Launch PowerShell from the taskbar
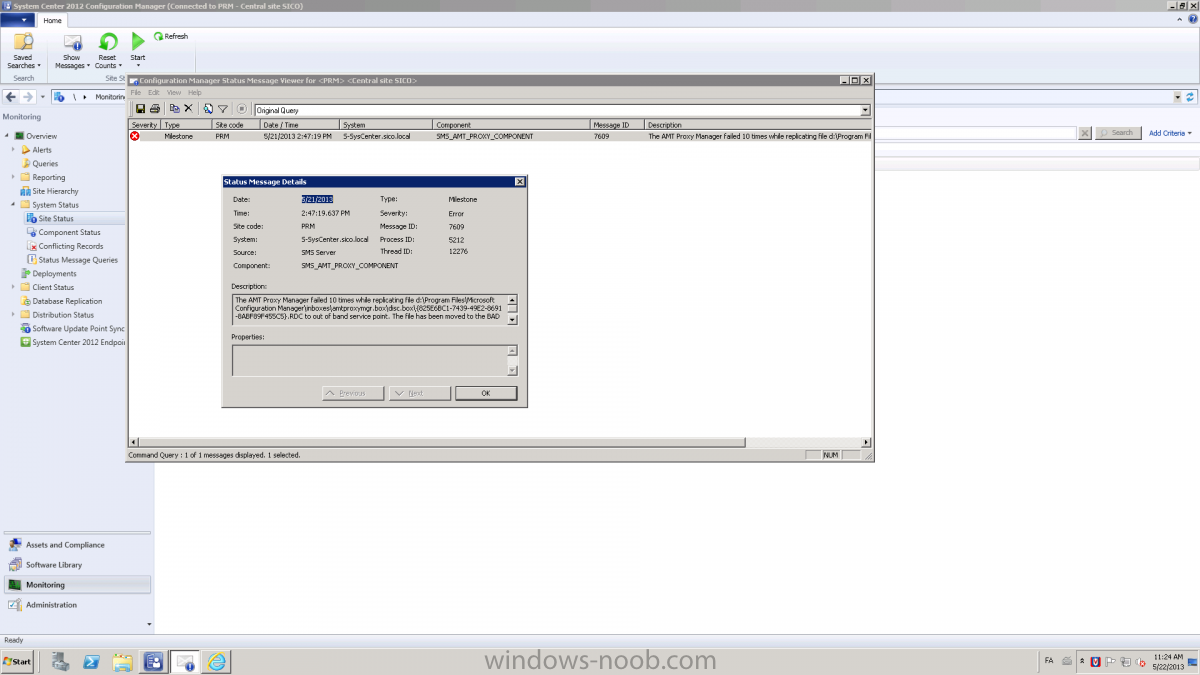This screenshot has width=1200, height=675. [91, 661]
